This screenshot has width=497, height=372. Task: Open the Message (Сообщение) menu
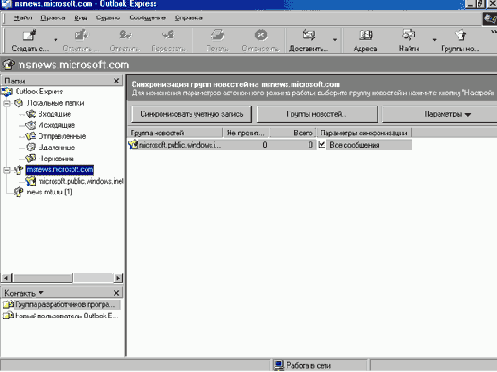pyautogui.click(x=147, y=18)
